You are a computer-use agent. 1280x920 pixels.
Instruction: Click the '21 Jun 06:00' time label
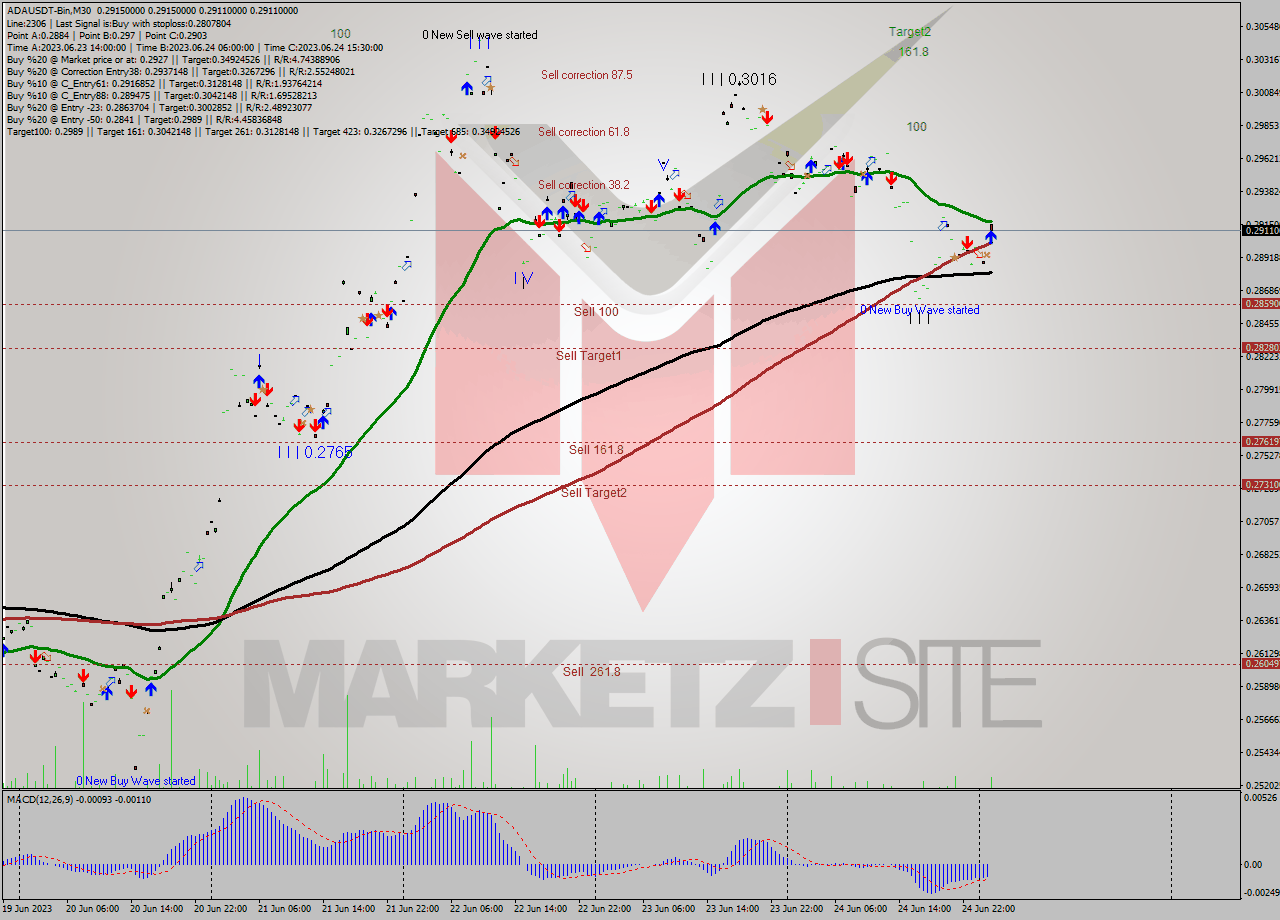click(285, 909)
